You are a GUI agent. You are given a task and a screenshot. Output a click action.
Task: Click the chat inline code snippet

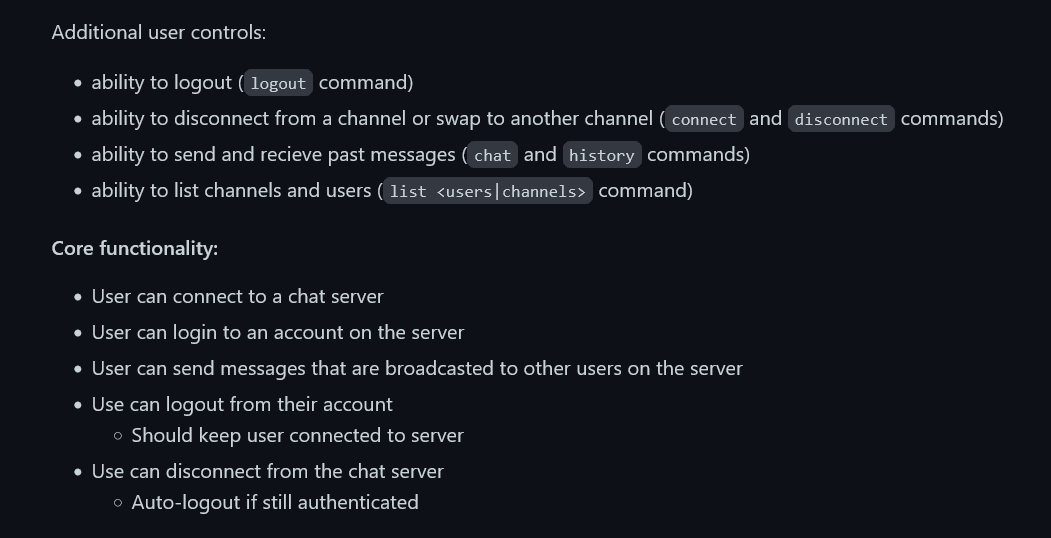[492, 155]
